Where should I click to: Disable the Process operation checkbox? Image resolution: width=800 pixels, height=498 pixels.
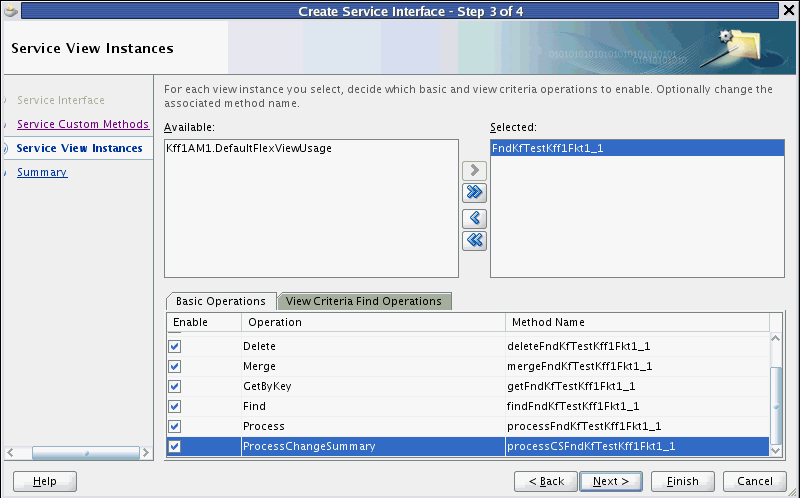pyautogui.click(x=174, y=426)
